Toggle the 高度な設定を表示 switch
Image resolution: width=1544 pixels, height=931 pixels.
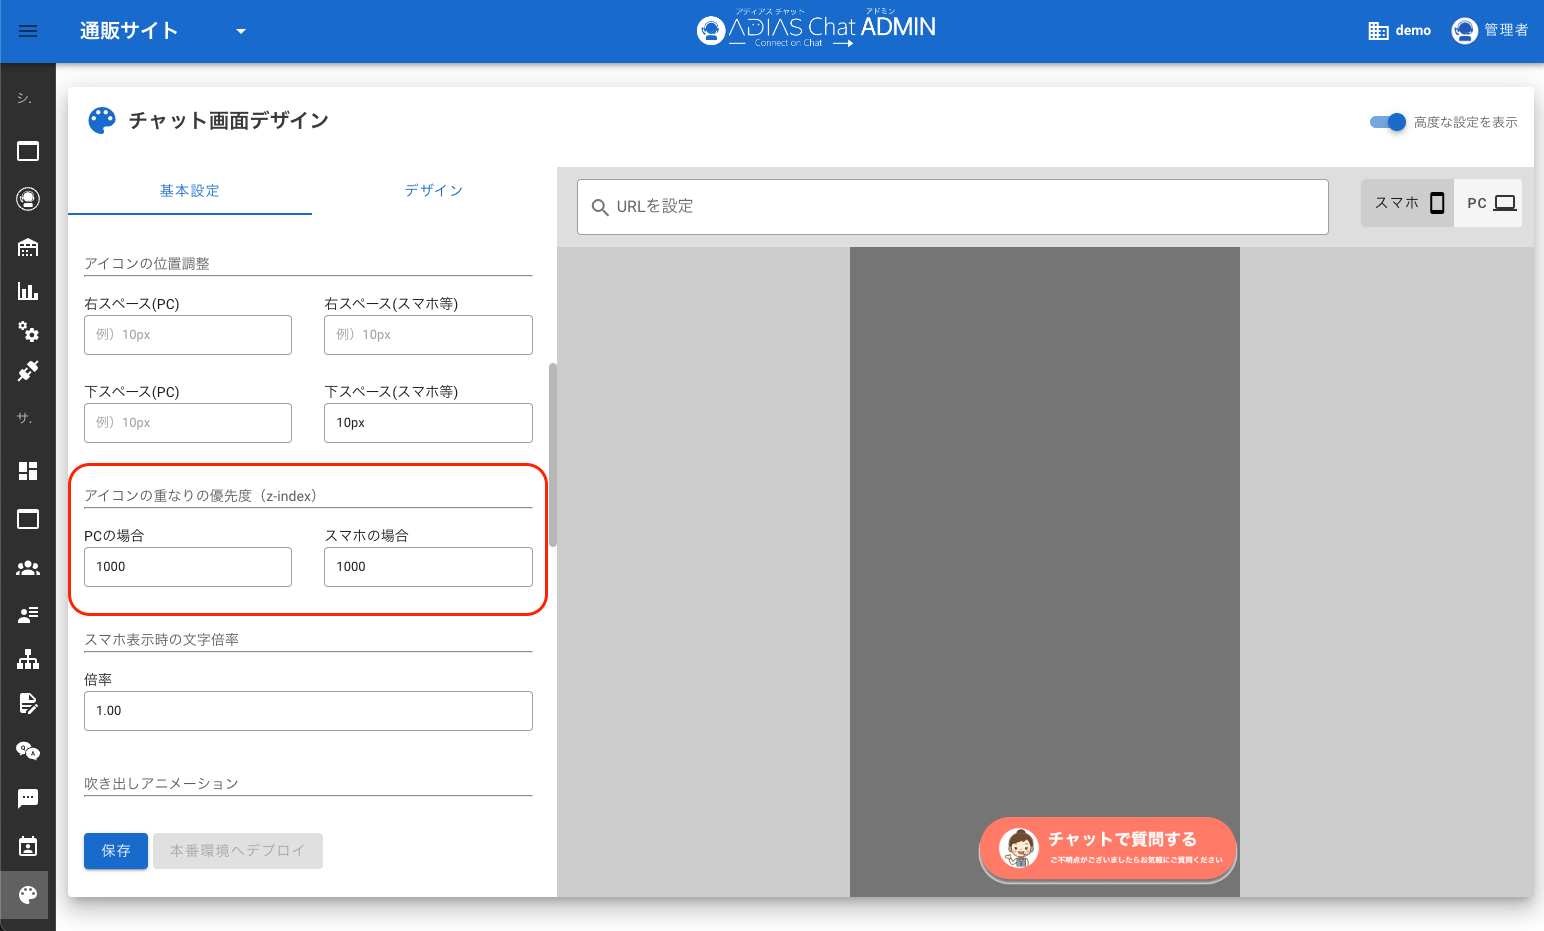[1388, 122]
